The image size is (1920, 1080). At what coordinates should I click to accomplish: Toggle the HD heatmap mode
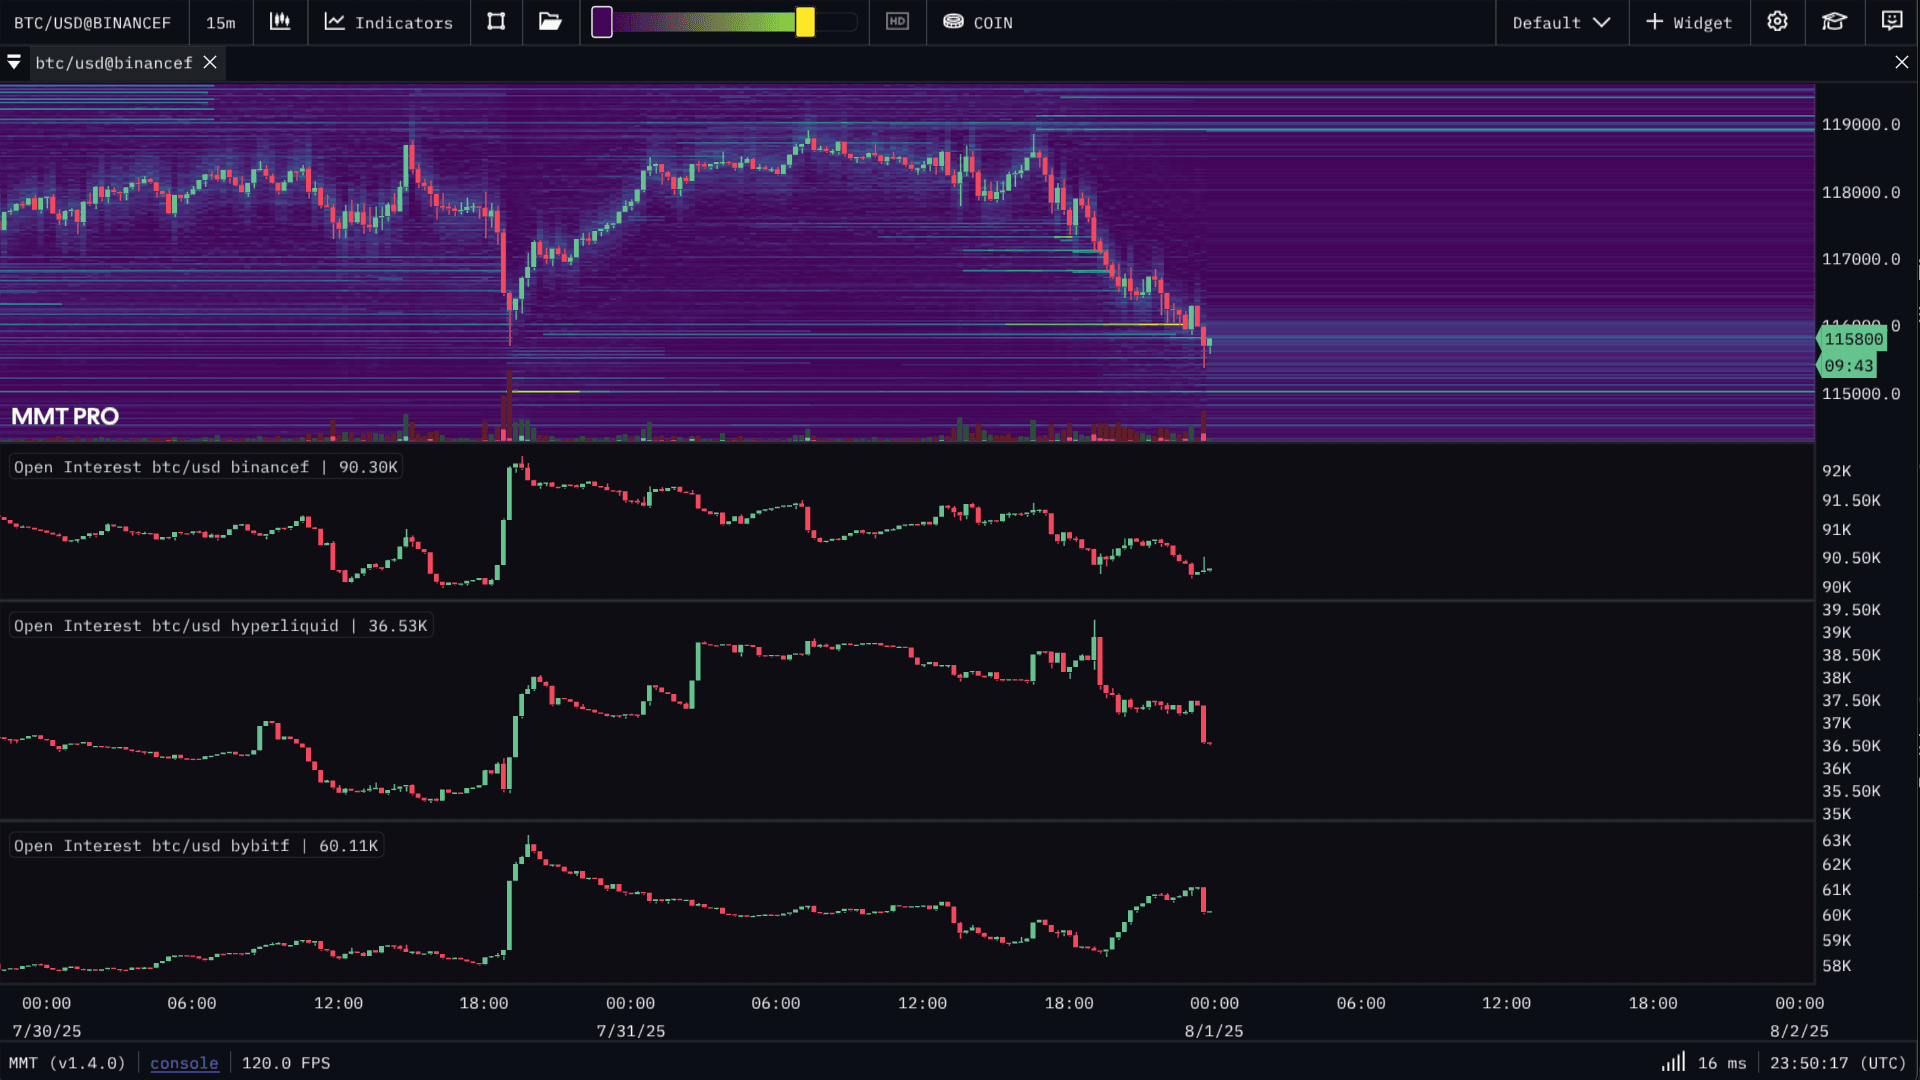(x=897, y=21)
